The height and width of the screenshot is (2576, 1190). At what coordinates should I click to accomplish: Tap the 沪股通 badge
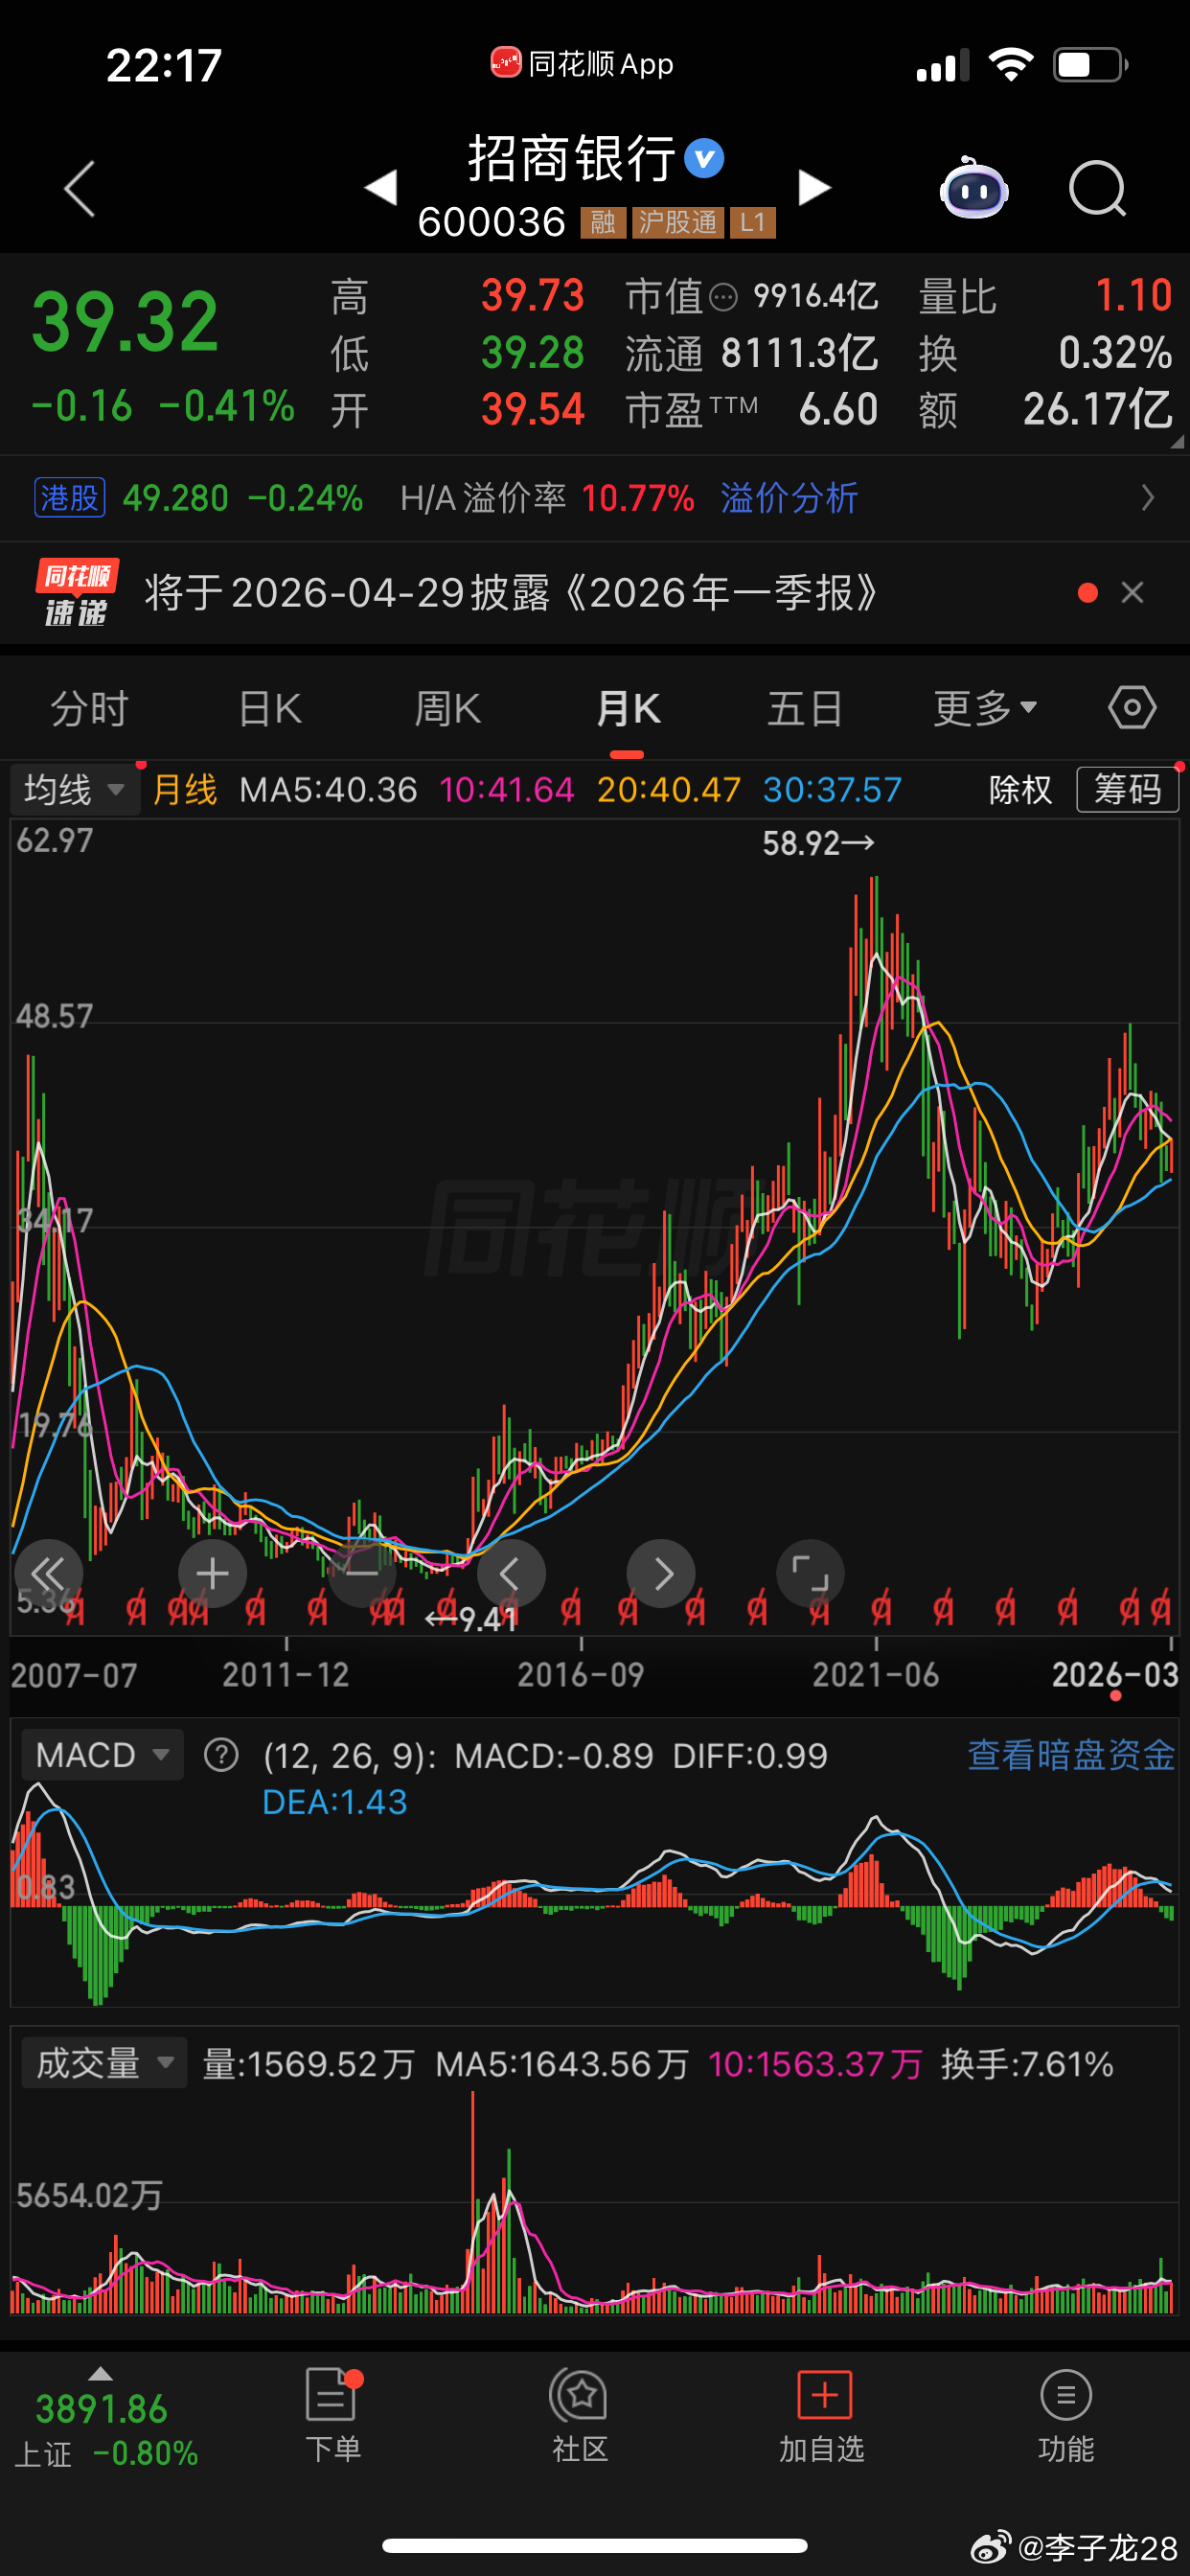678,222
